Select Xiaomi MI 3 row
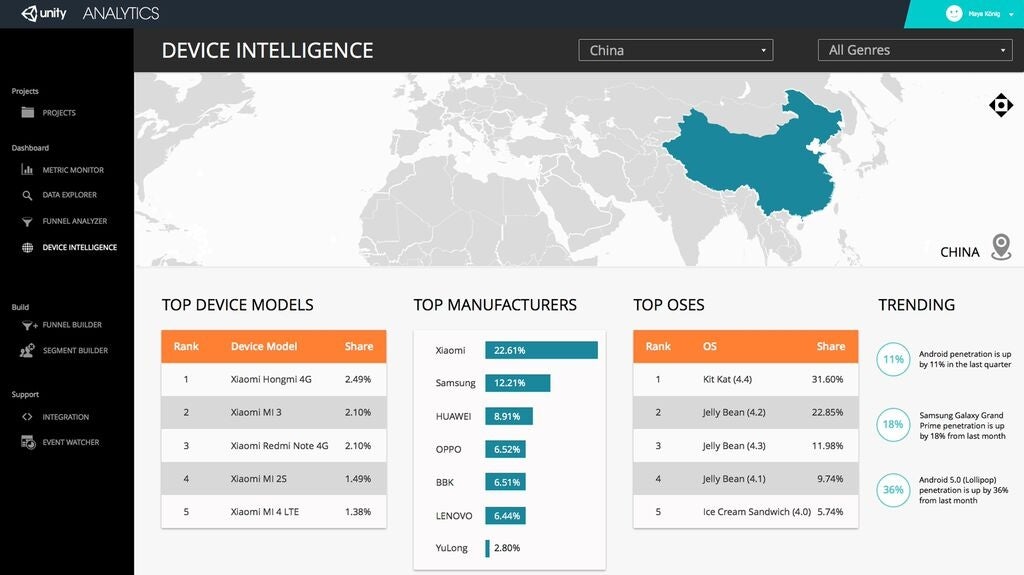Image resolution: width=1024 pixels, height=575 pixels. tap(274, 412)
